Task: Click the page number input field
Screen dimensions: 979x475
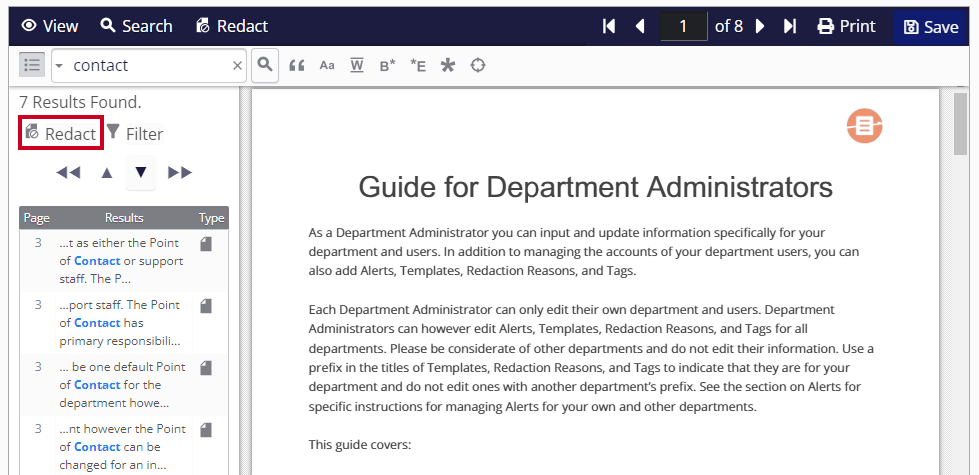Action: pyautogui.click(x=684, y=27)
